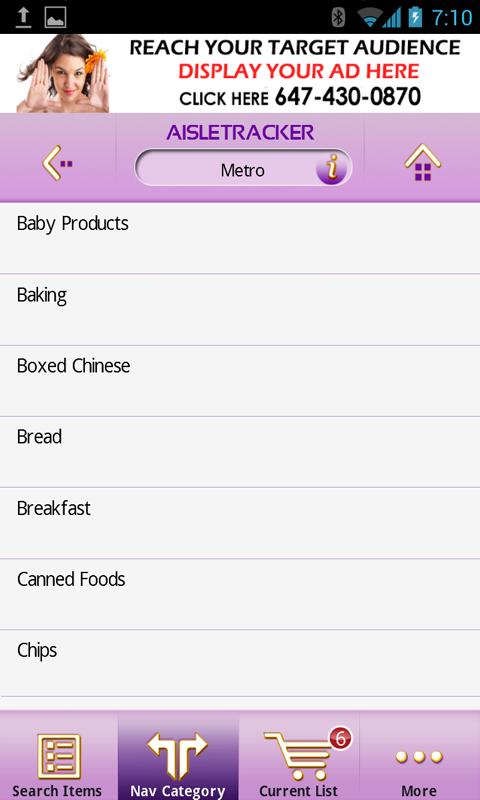Change store using Metro selector
The image size is (480, 800).
[x=243, y=168]
